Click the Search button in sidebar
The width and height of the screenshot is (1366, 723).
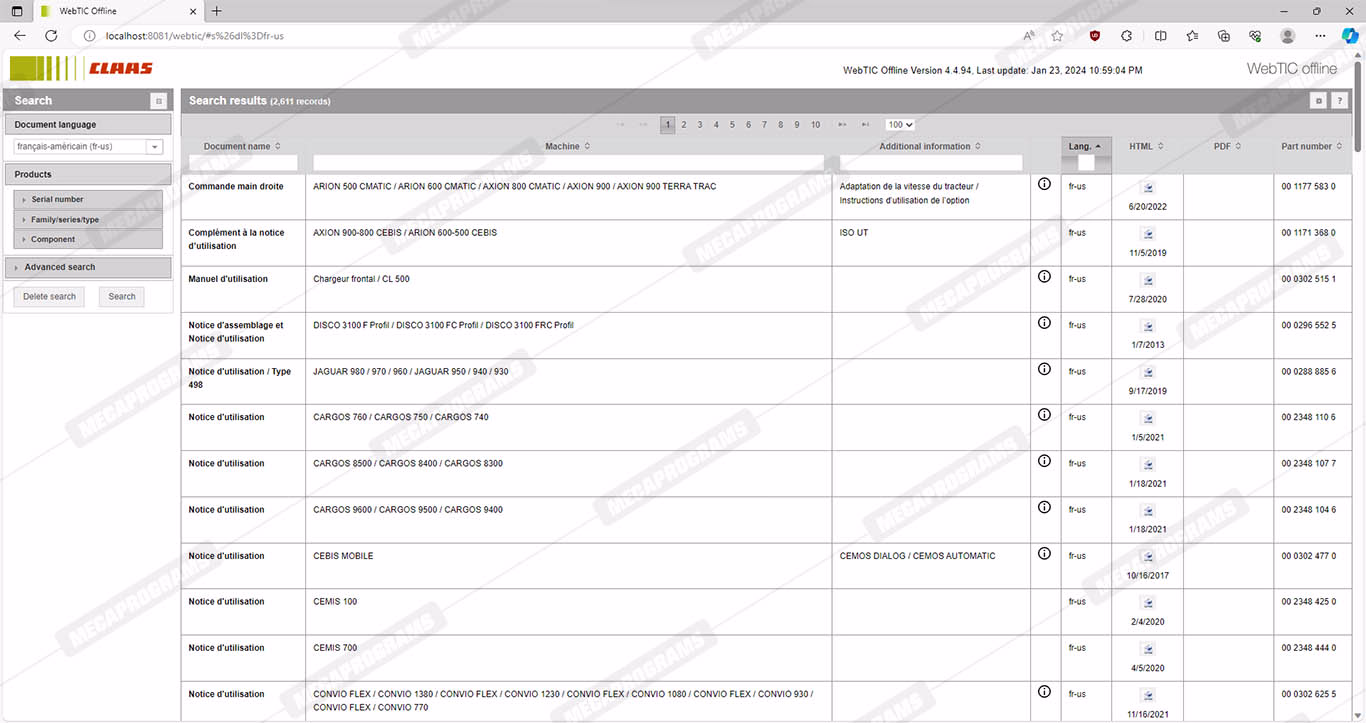tap(122, 297)
